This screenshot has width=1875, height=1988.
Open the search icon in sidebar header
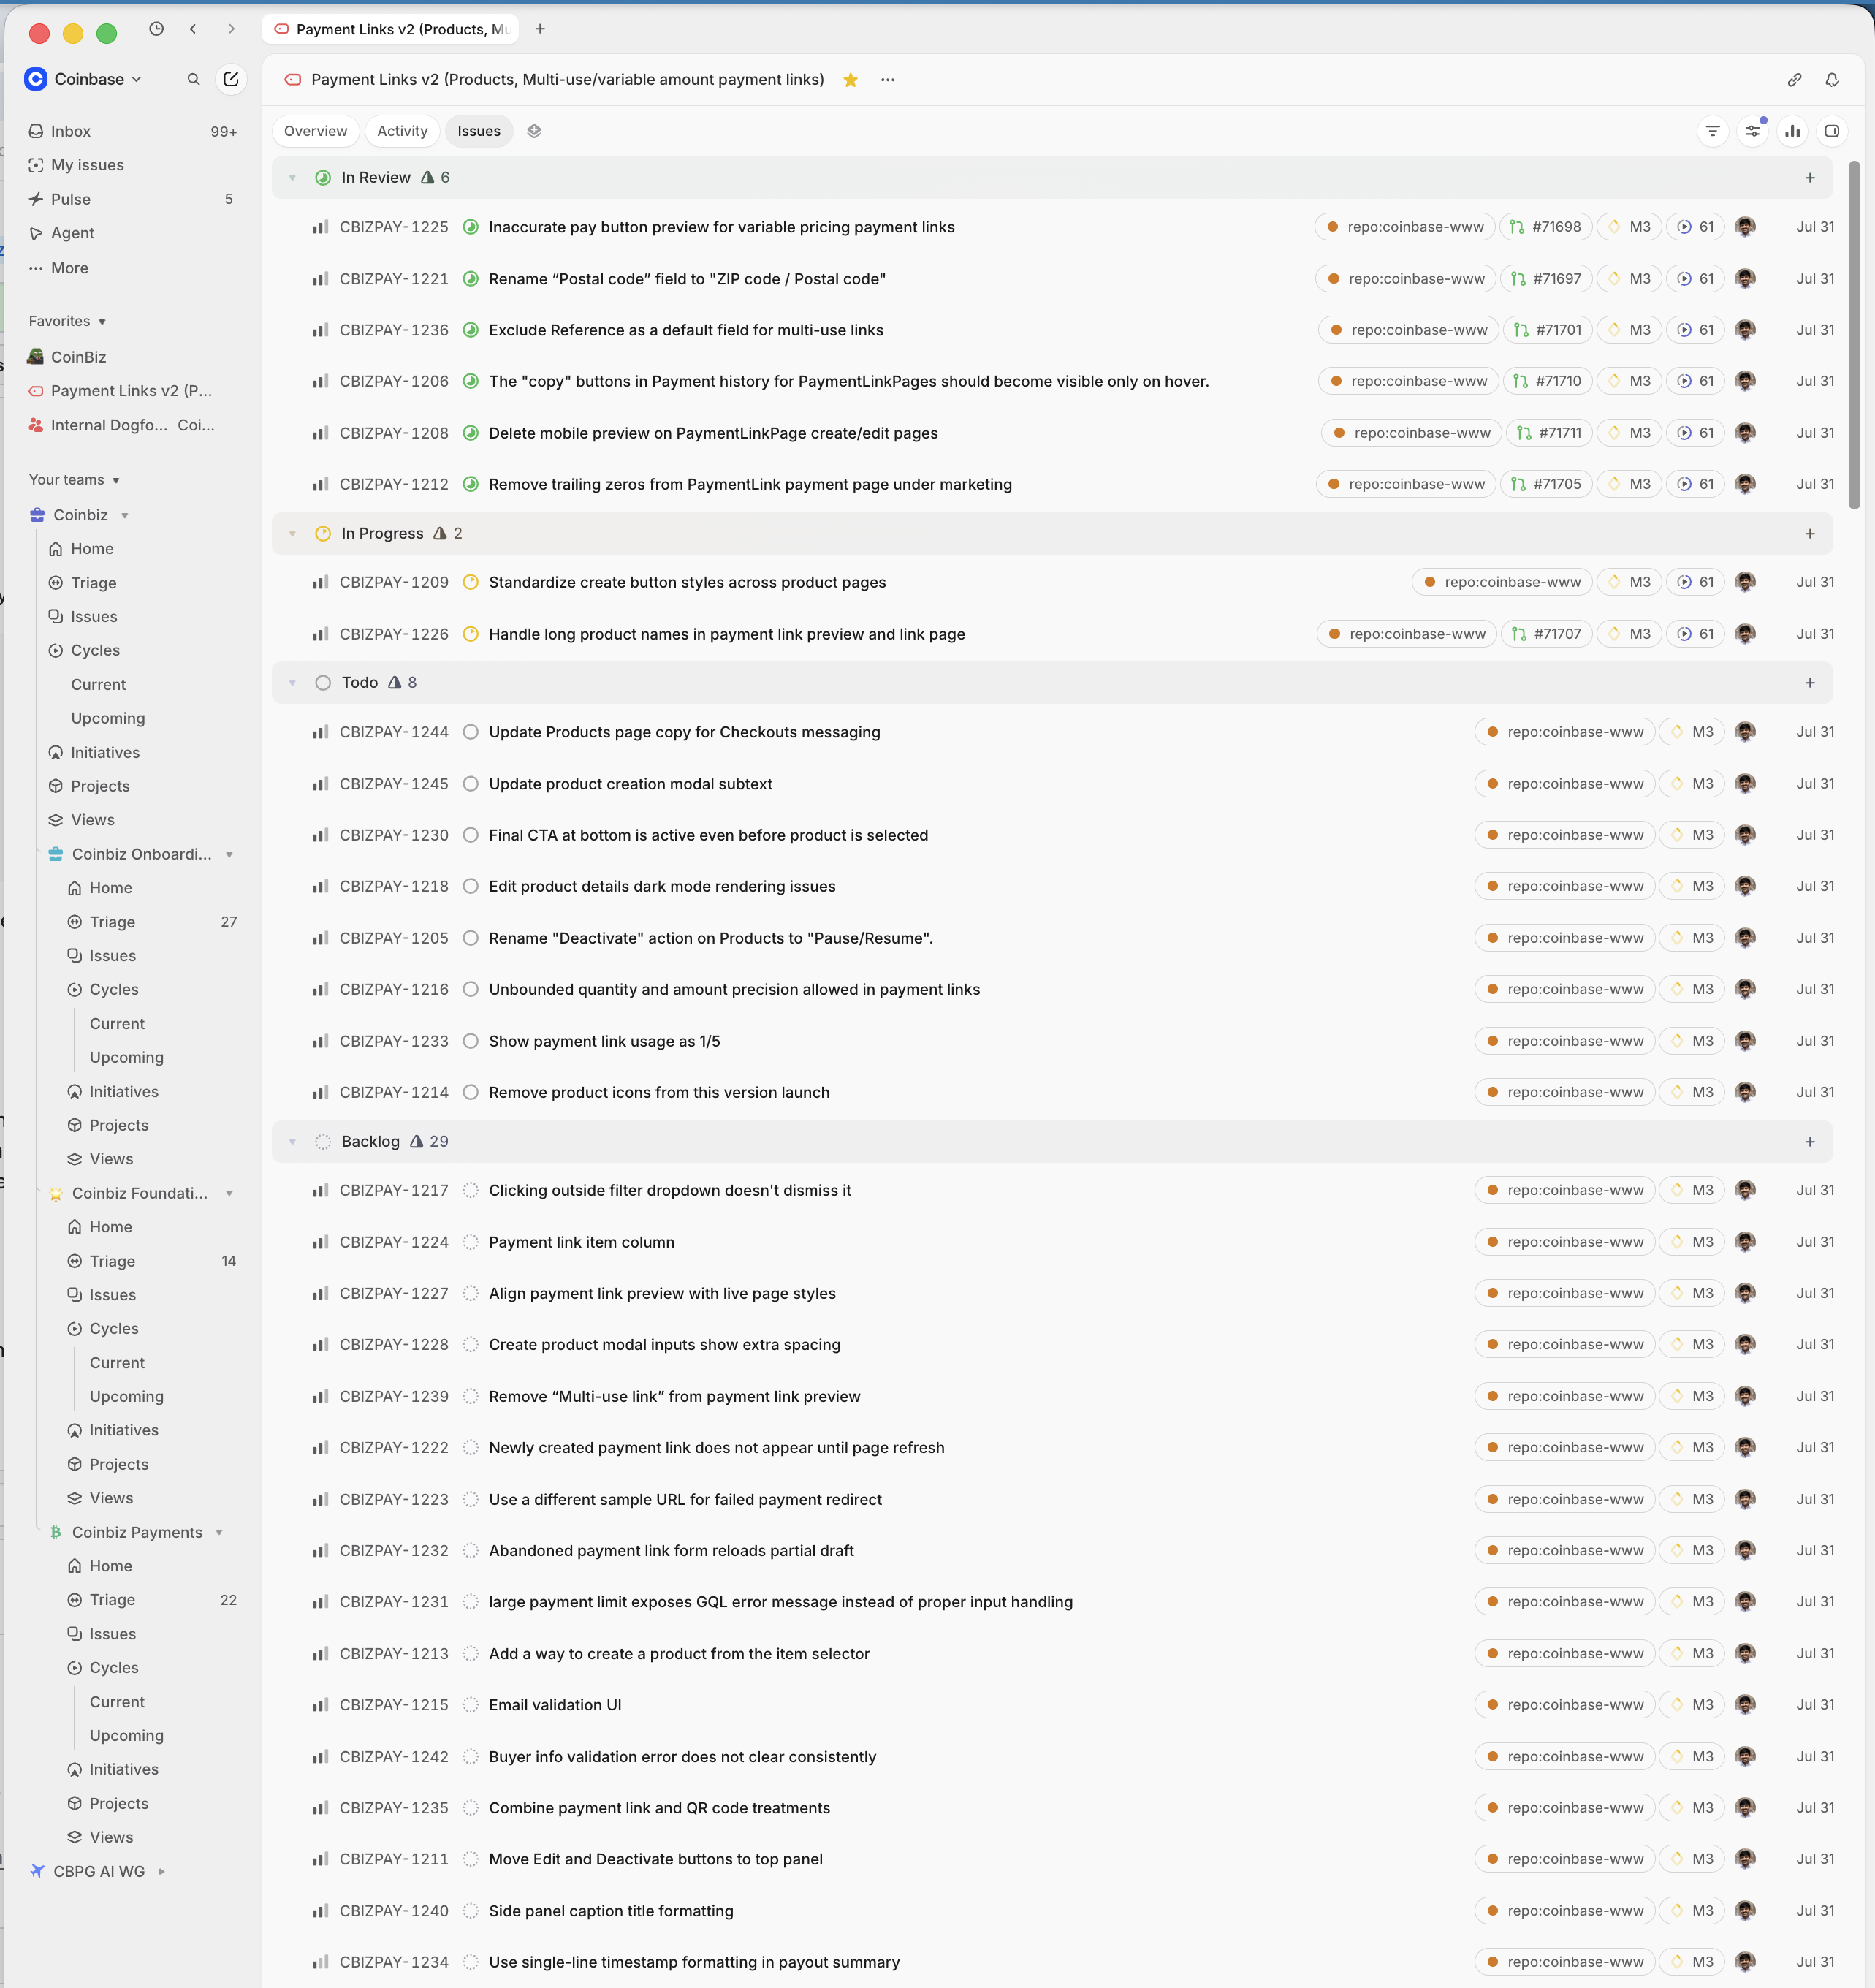(193, 79)
